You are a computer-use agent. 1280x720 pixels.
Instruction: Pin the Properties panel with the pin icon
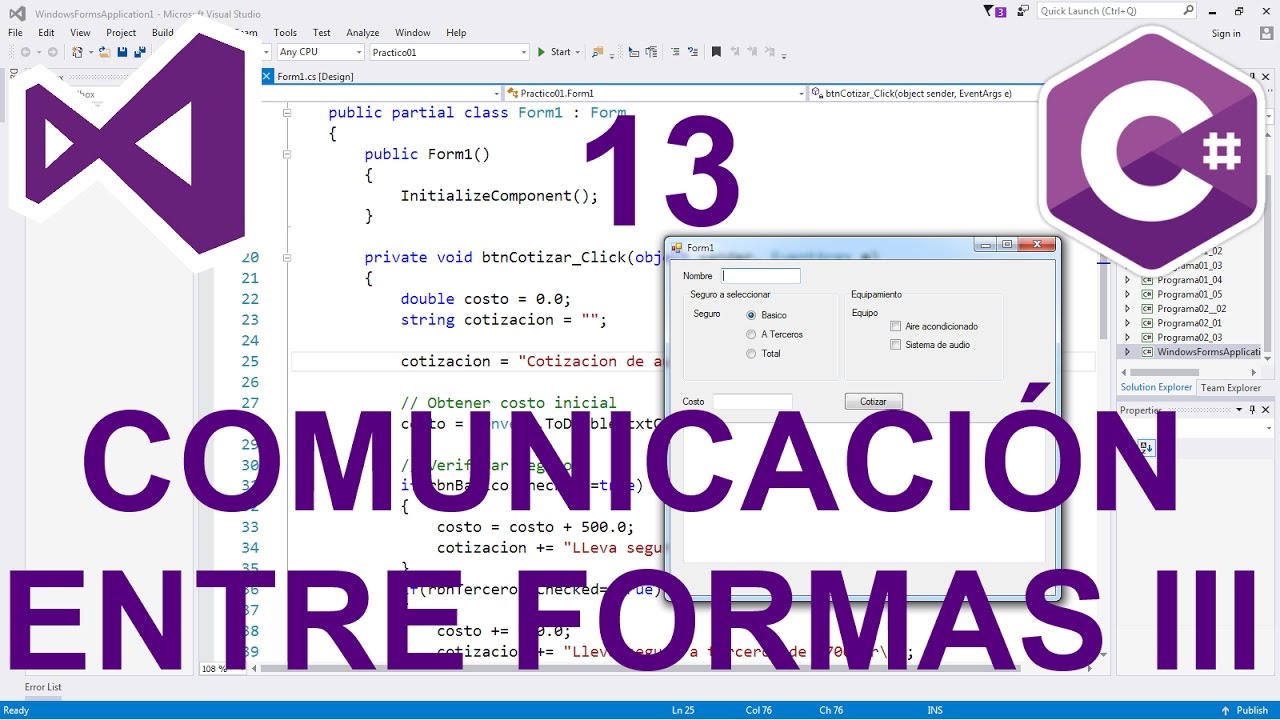point(1252,410)
